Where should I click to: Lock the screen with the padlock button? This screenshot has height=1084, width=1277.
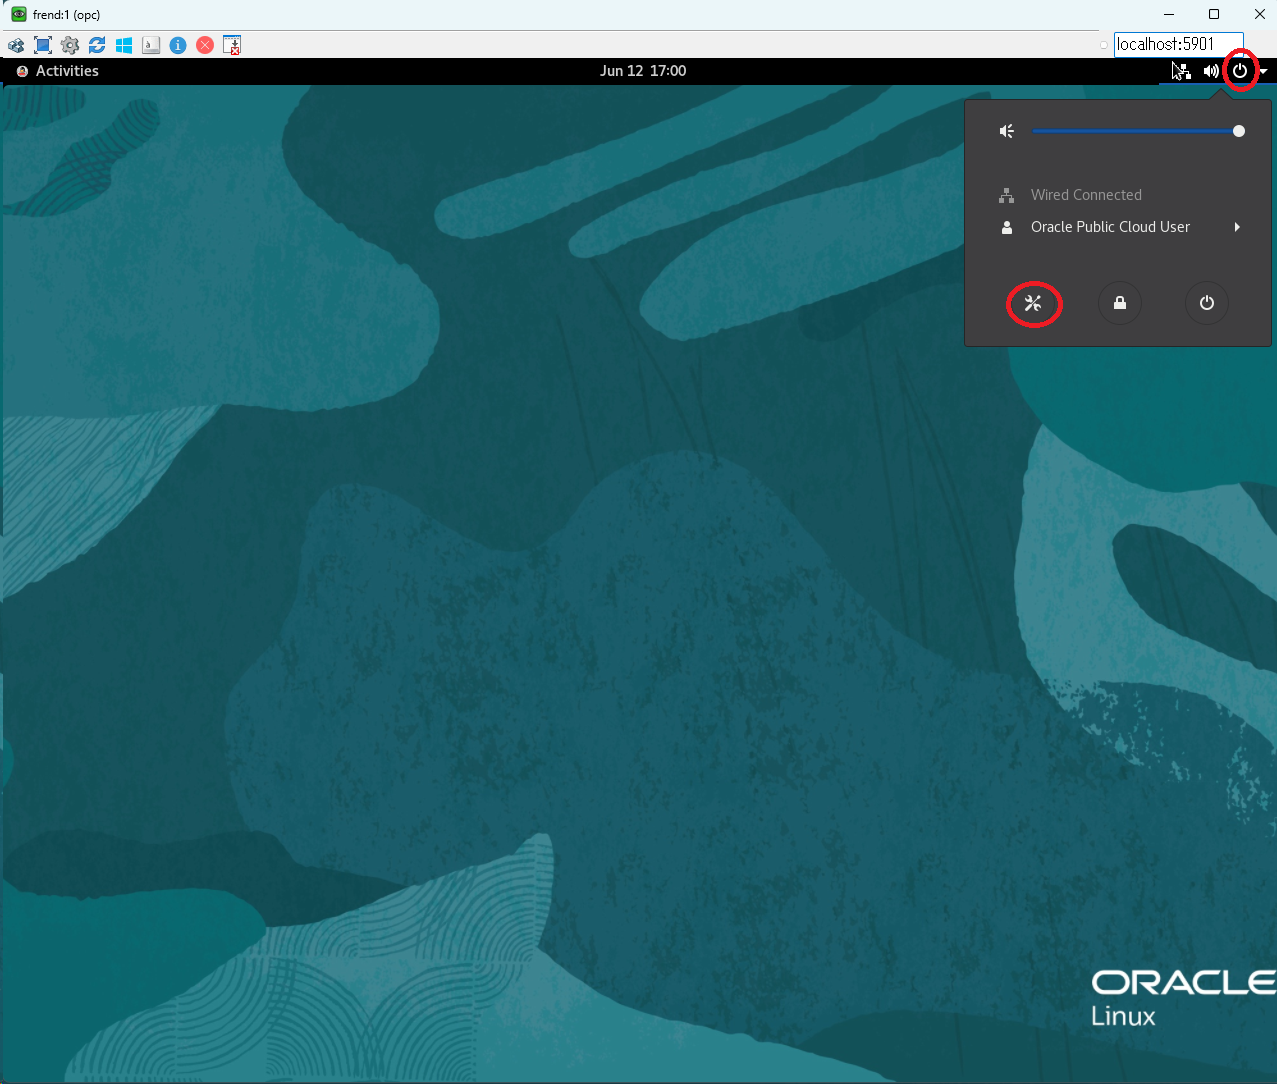point(1120,303)
